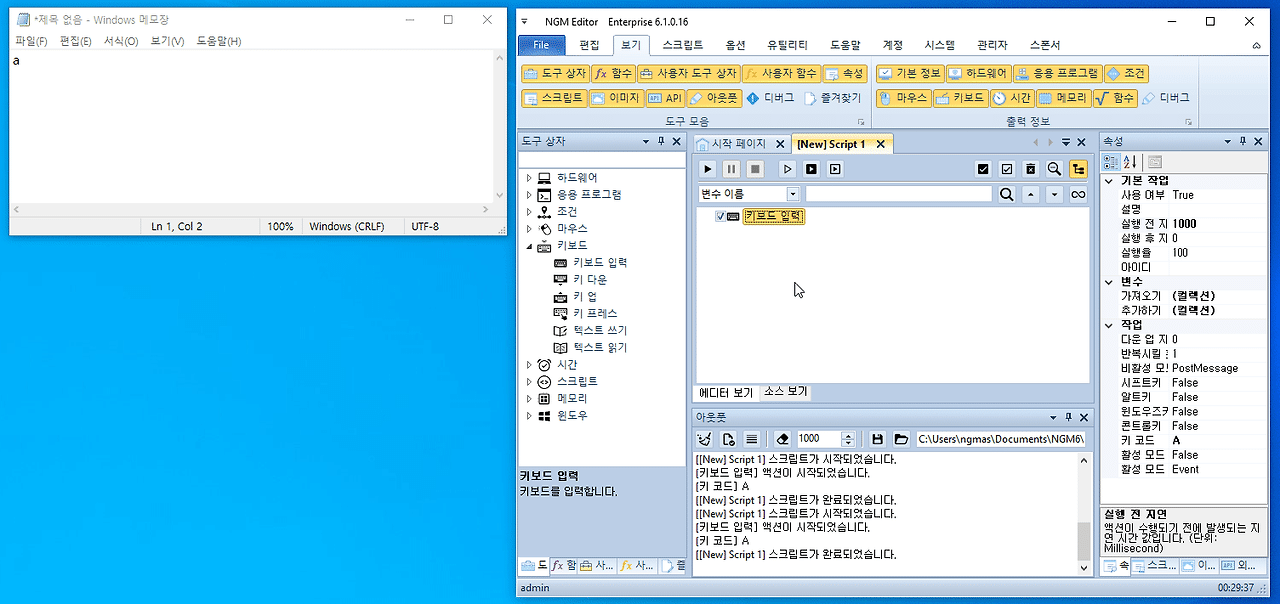Toggle the 메모리 button in 출력 정보 group
This screenshot has width=1280, height=604.
pos(1062,98)
